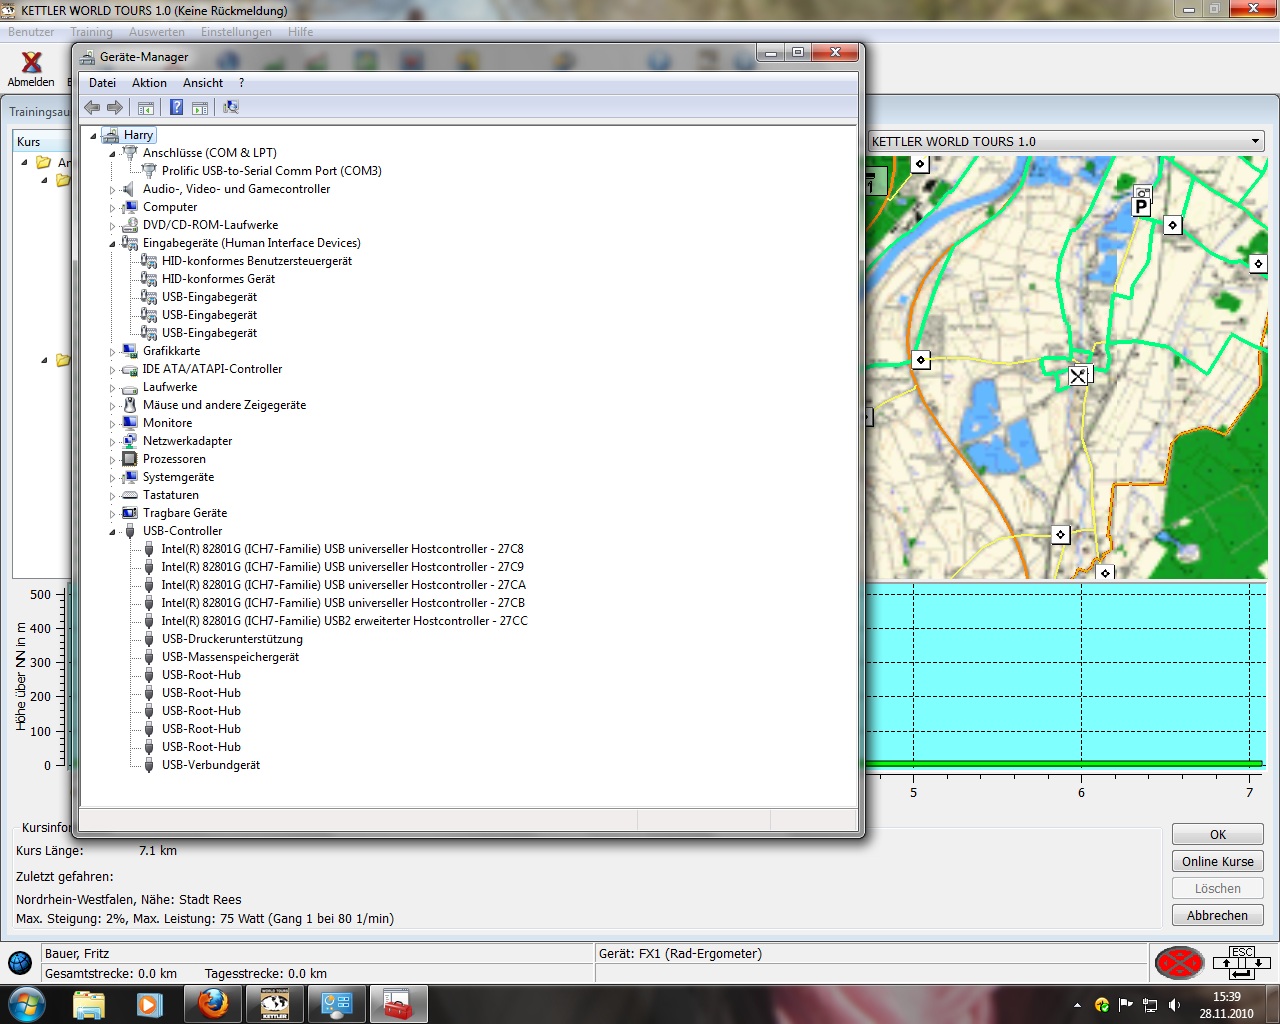Switch to Kettler World Tours taskbar button
Screen dimensions: 1280x1024
point(275,1004)
